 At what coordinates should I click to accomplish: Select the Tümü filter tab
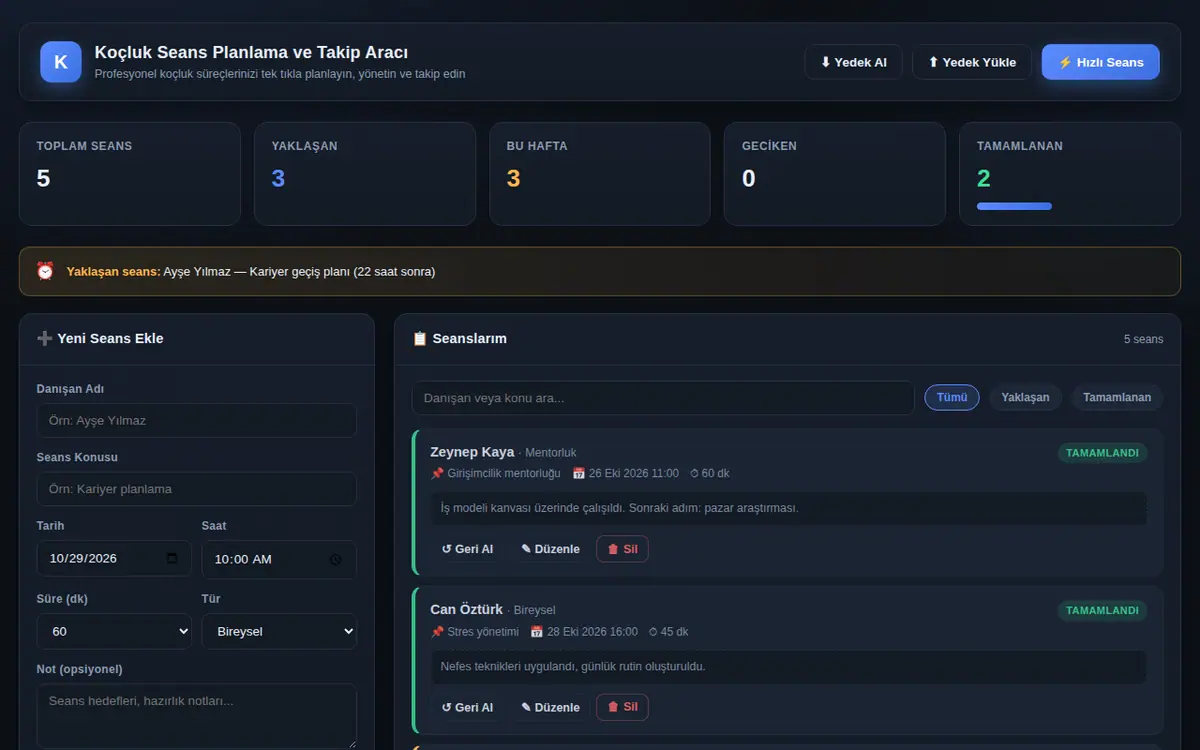[952, 397]
